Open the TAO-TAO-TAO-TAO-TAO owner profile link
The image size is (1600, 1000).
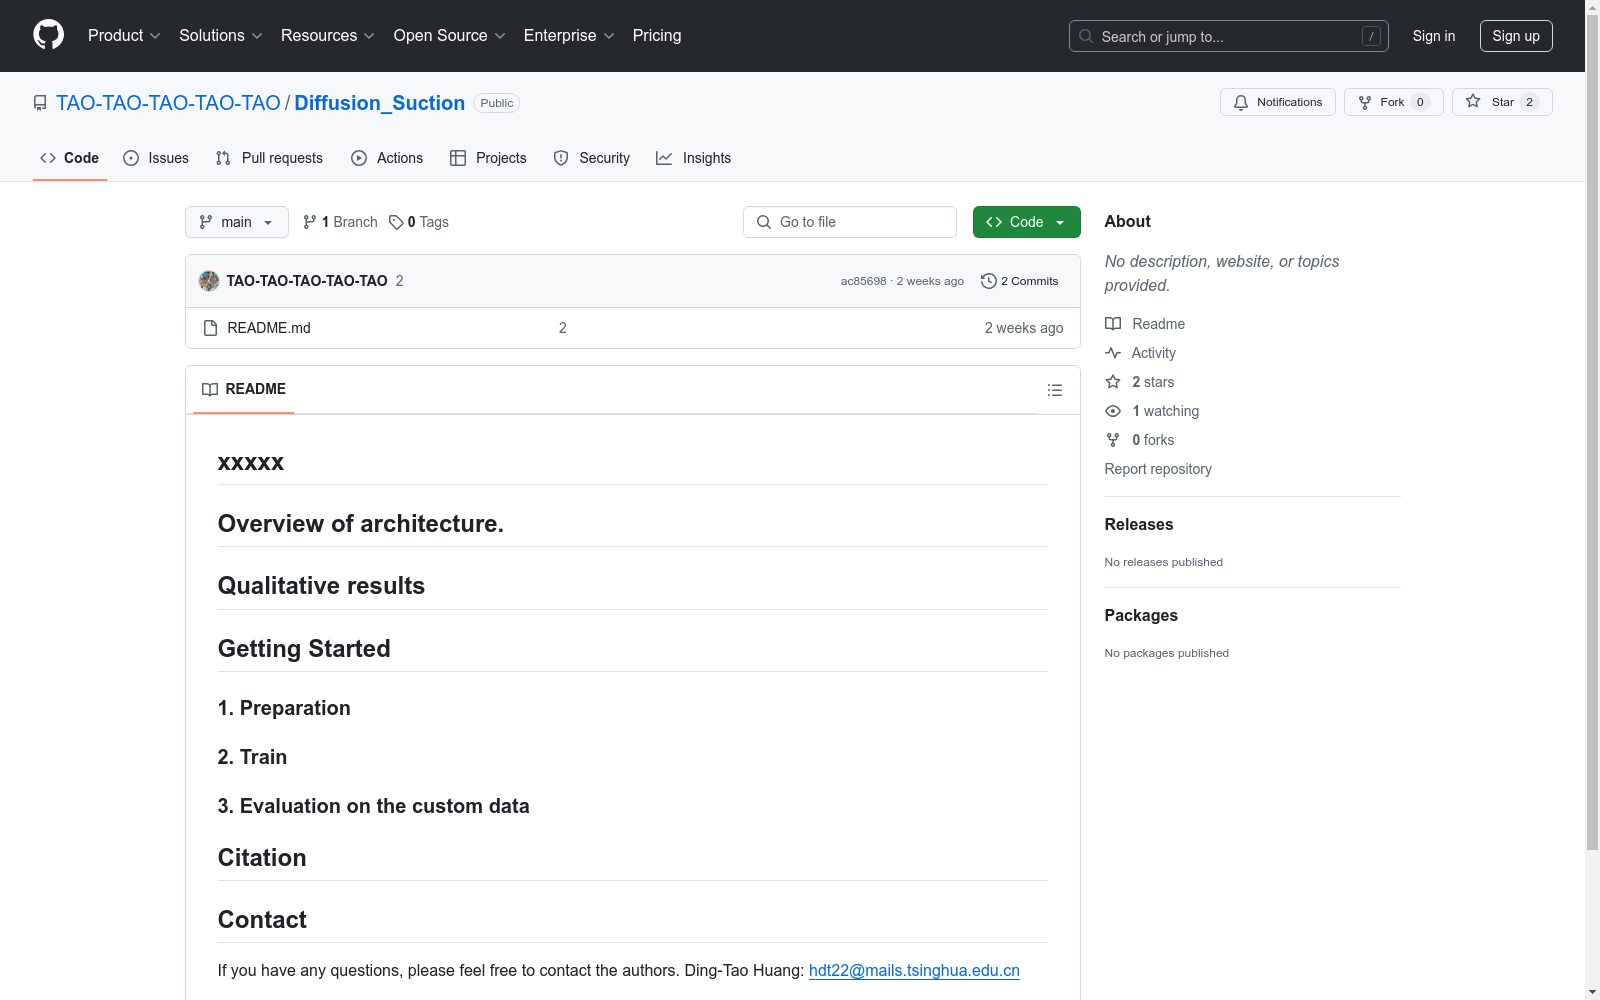[168, 103]
